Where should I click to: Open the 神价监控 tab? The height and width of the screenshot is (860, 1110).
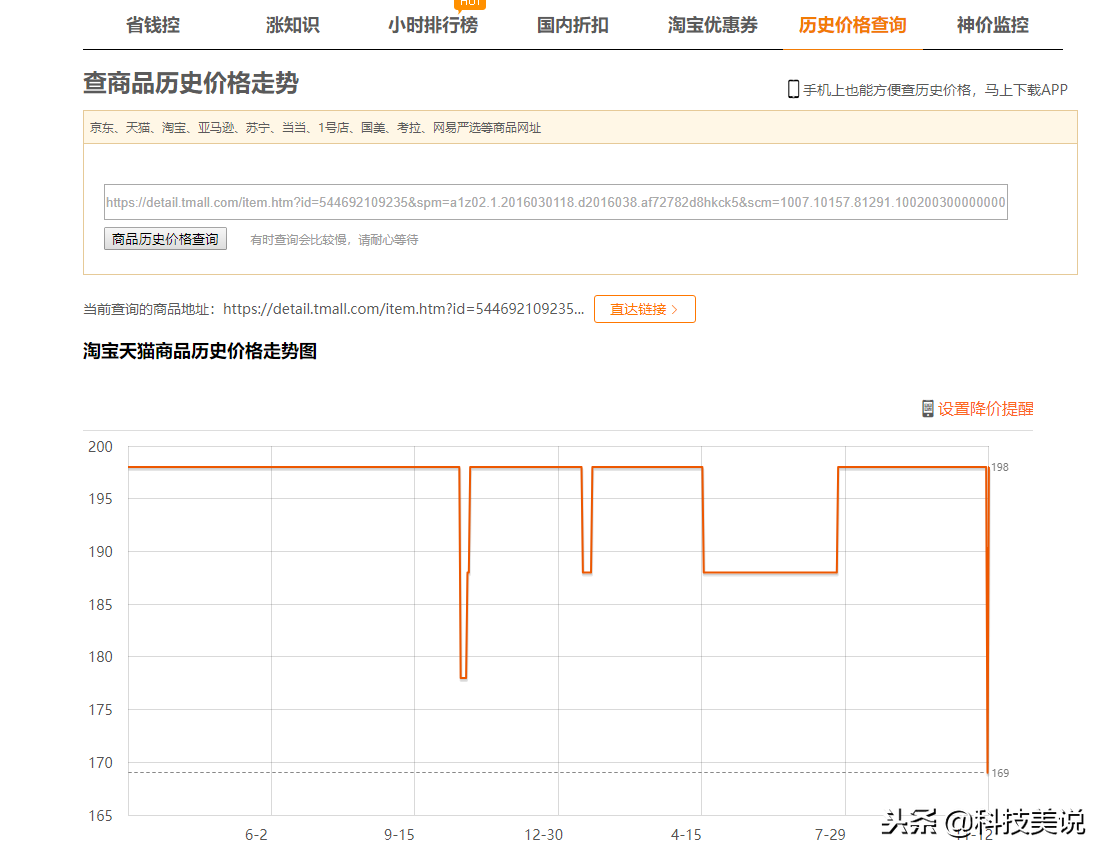coord(992,25)
